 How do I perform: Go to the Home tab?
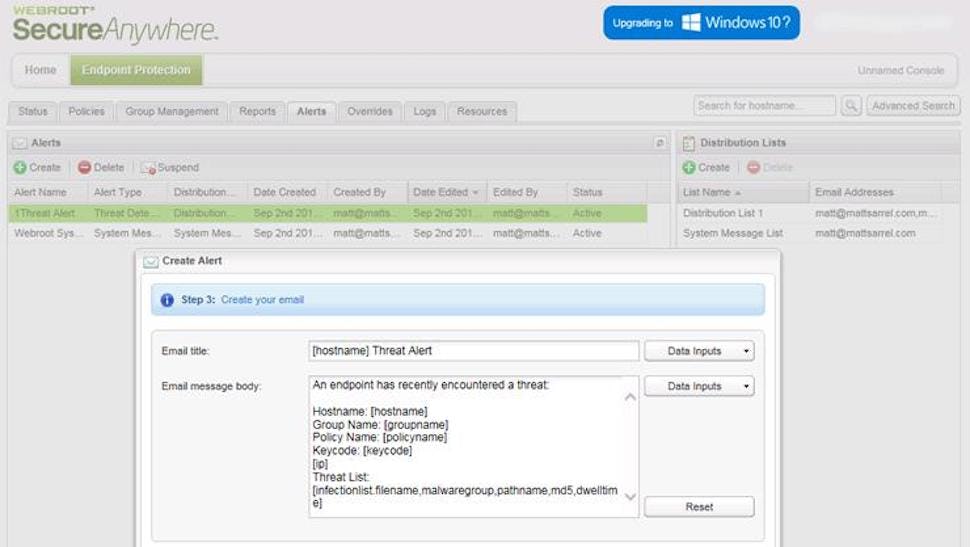tap(40, 71)
